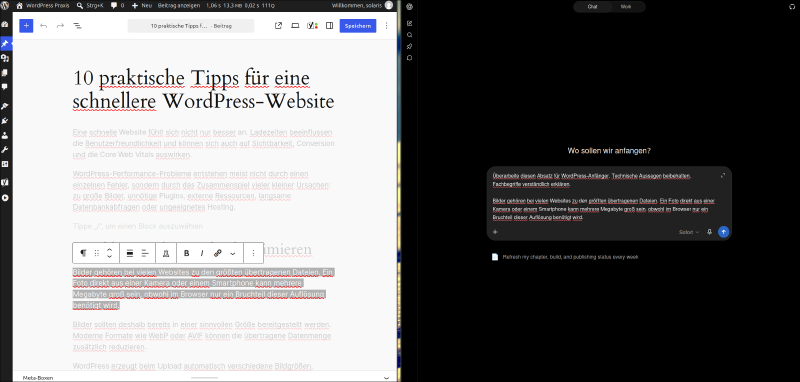Send the chat prompt
This screenshot has height=382, width=800.
pos(723,232)
